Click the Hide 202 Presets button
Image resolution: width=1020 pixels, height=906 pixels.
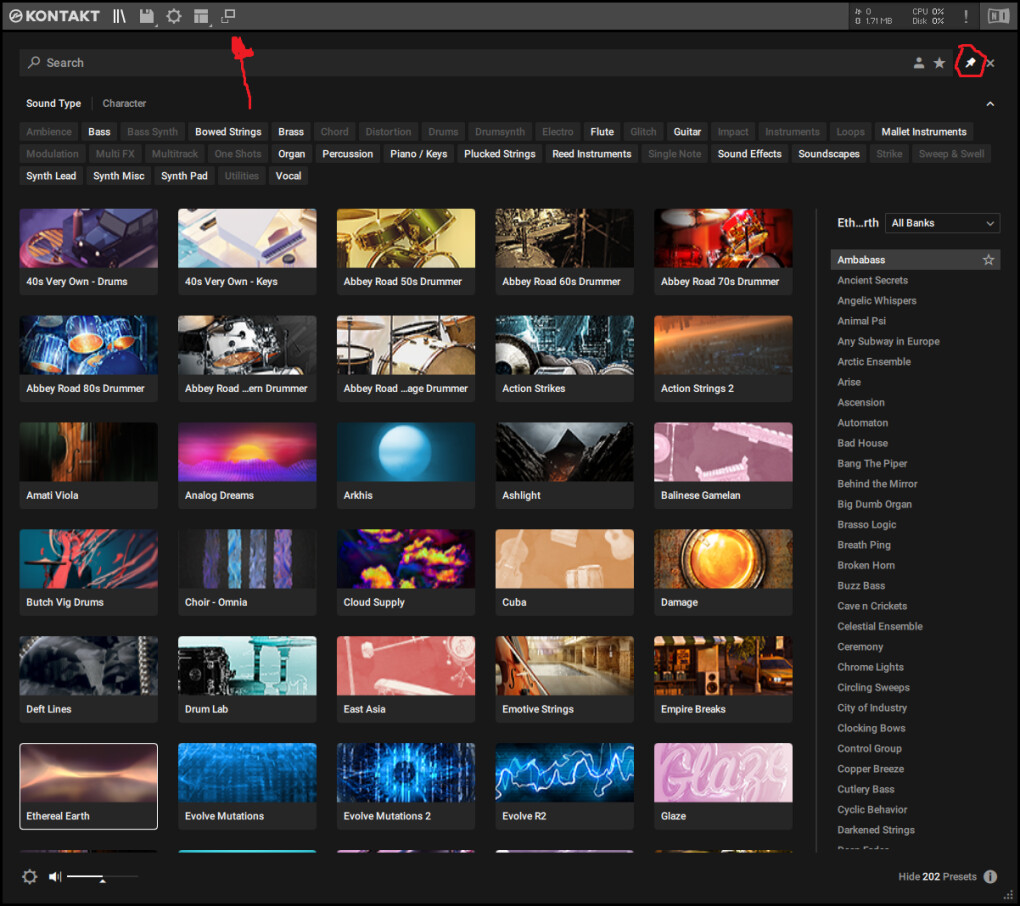[x=937, y=877]
